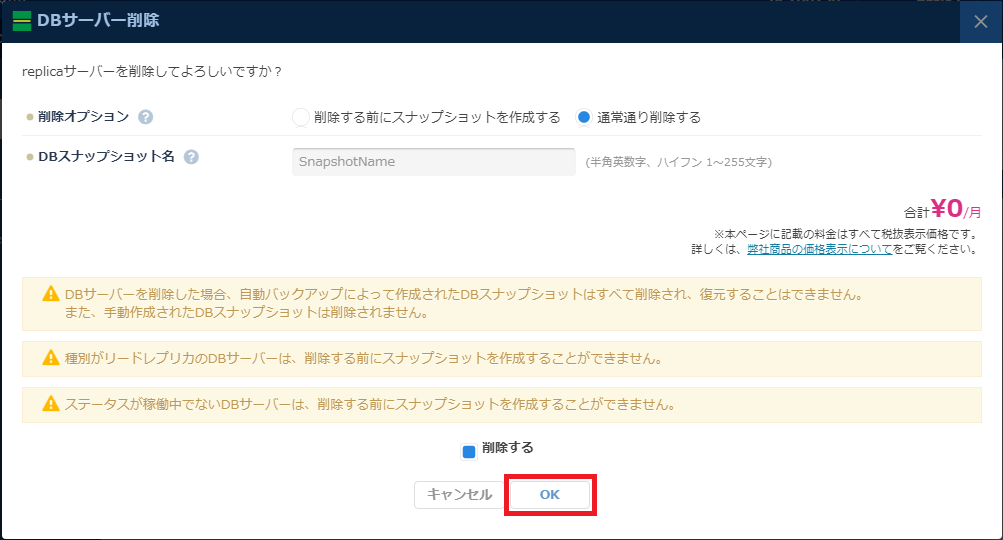Click the 削除オプション field label

(83, 117)
